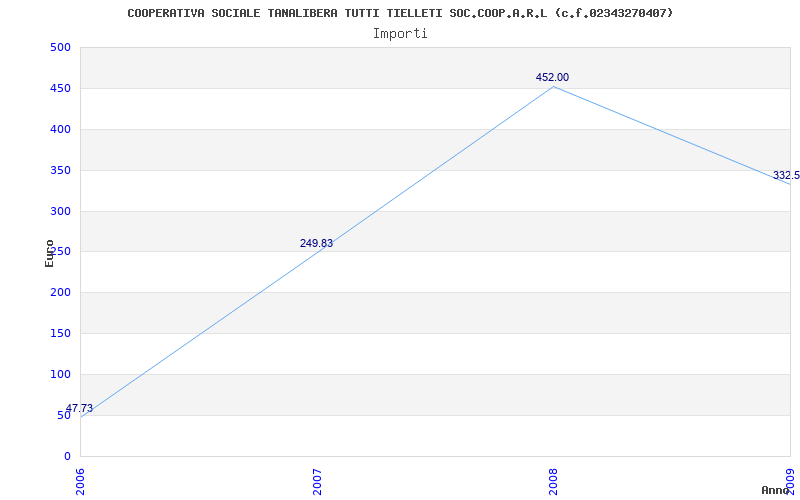Click the 2006 x-axis label
This screenshot has height=500, width=800.
coord(81,482)
